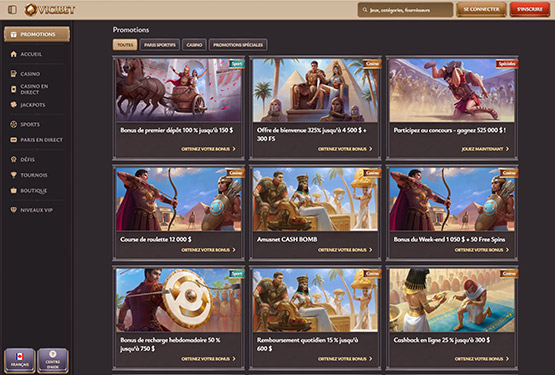Click the S'inscrire button
The width and height of the screenshot is (555, 375).
point(530,10)
